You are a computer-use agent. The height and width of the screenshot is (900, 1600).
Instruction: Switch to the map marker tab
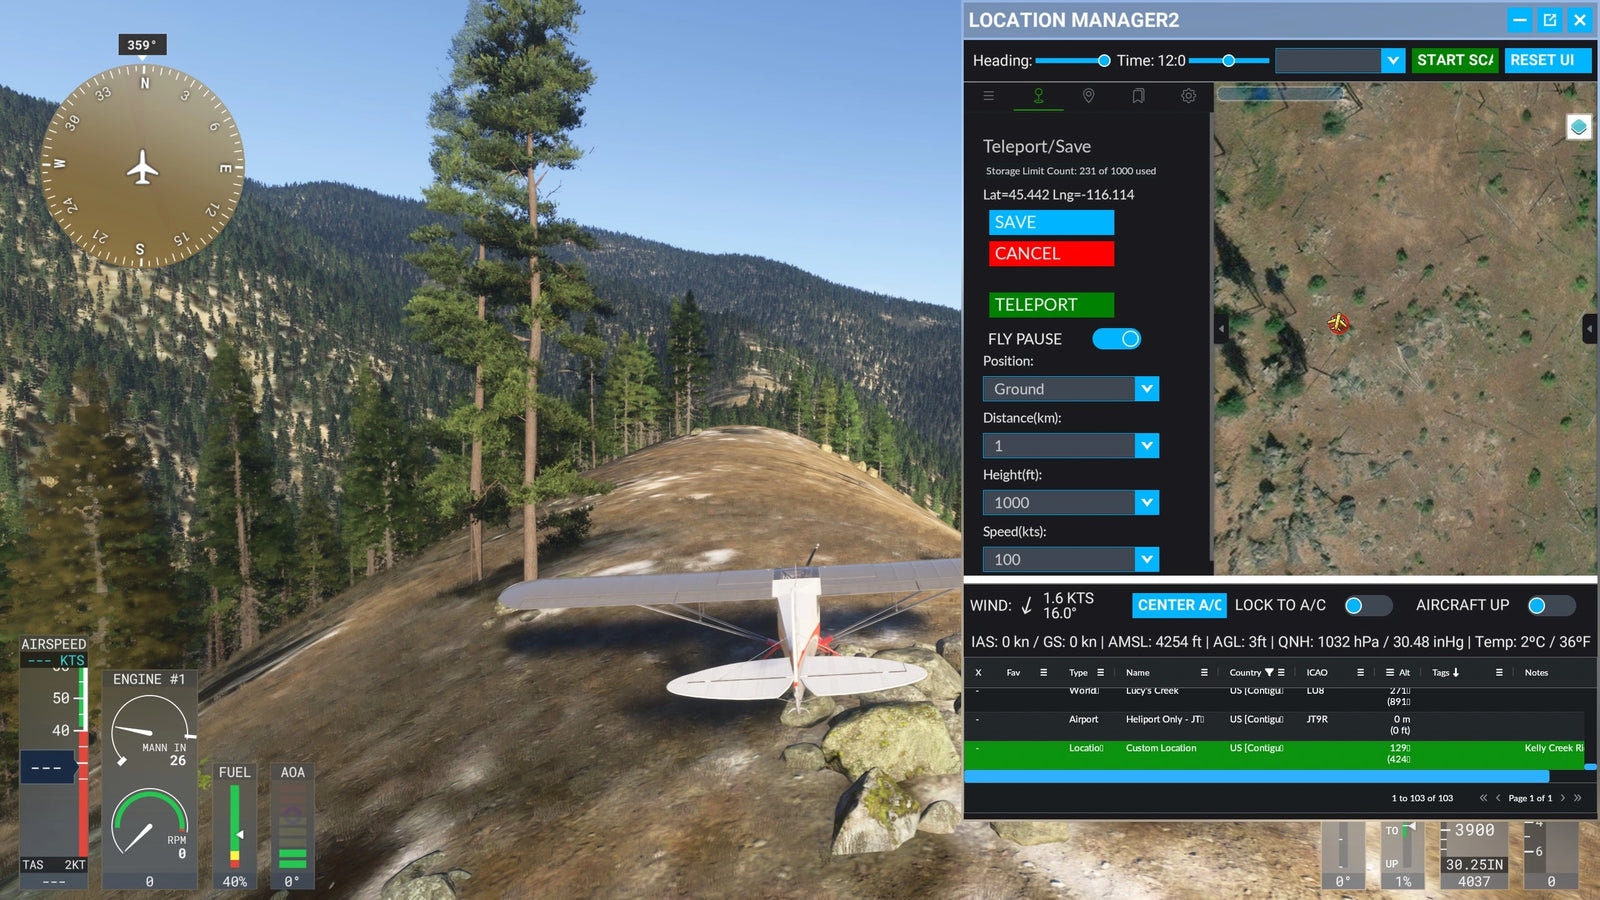(x=1088, y=96)
